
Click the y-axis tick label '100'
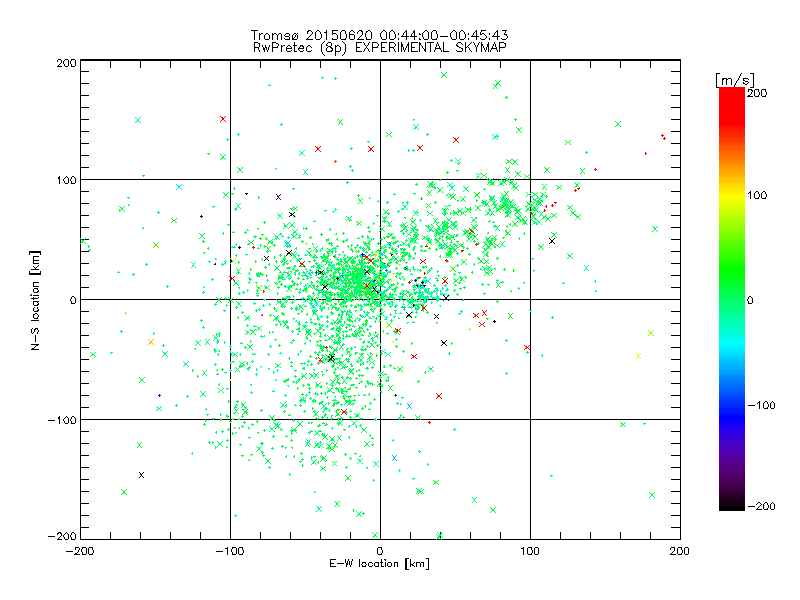coord(66,180)
